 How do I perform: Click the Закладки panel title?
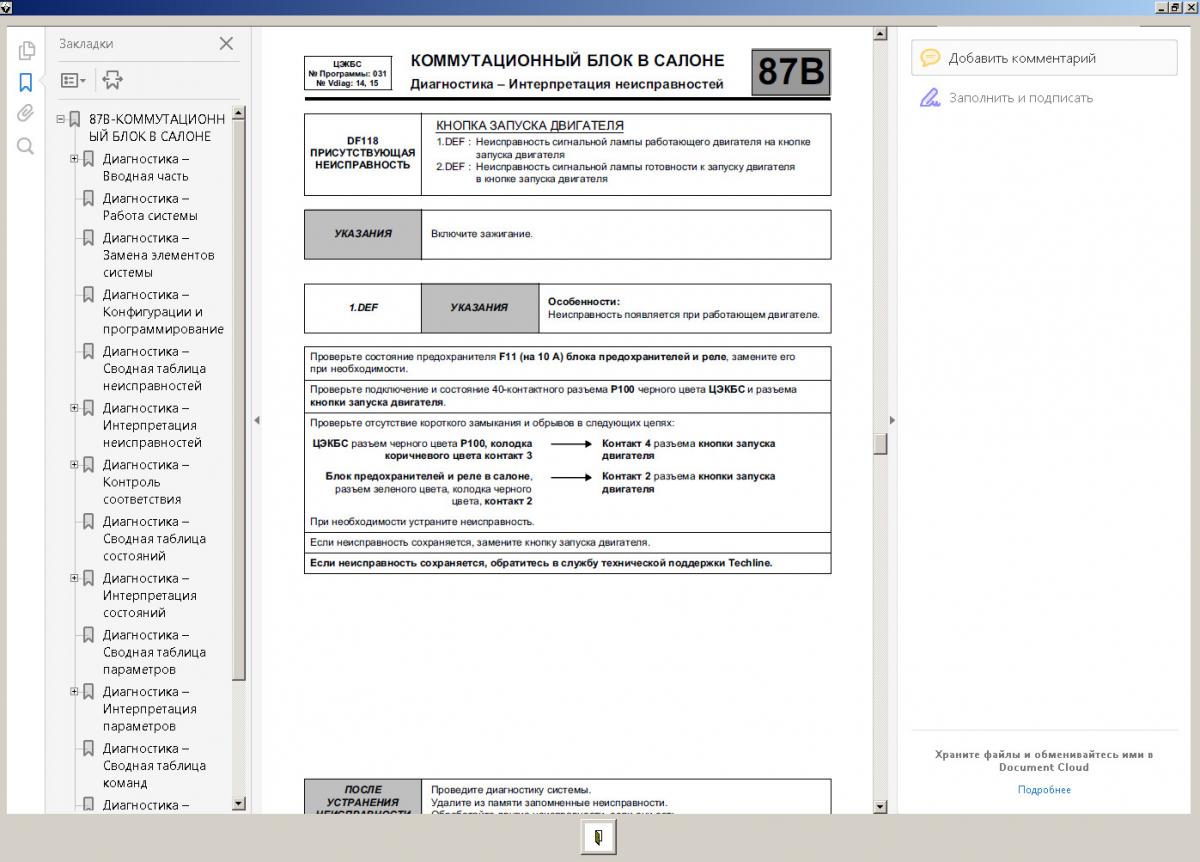86,43
